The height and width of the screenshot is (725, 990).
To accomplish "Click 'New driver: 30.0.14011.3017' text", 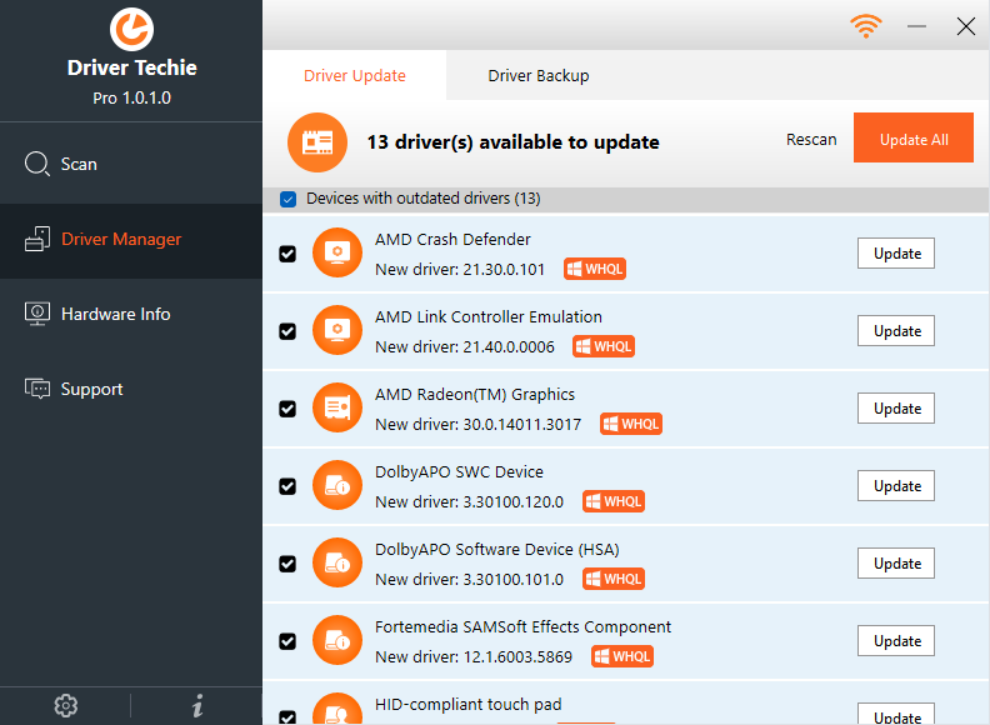I will [478, 424].
